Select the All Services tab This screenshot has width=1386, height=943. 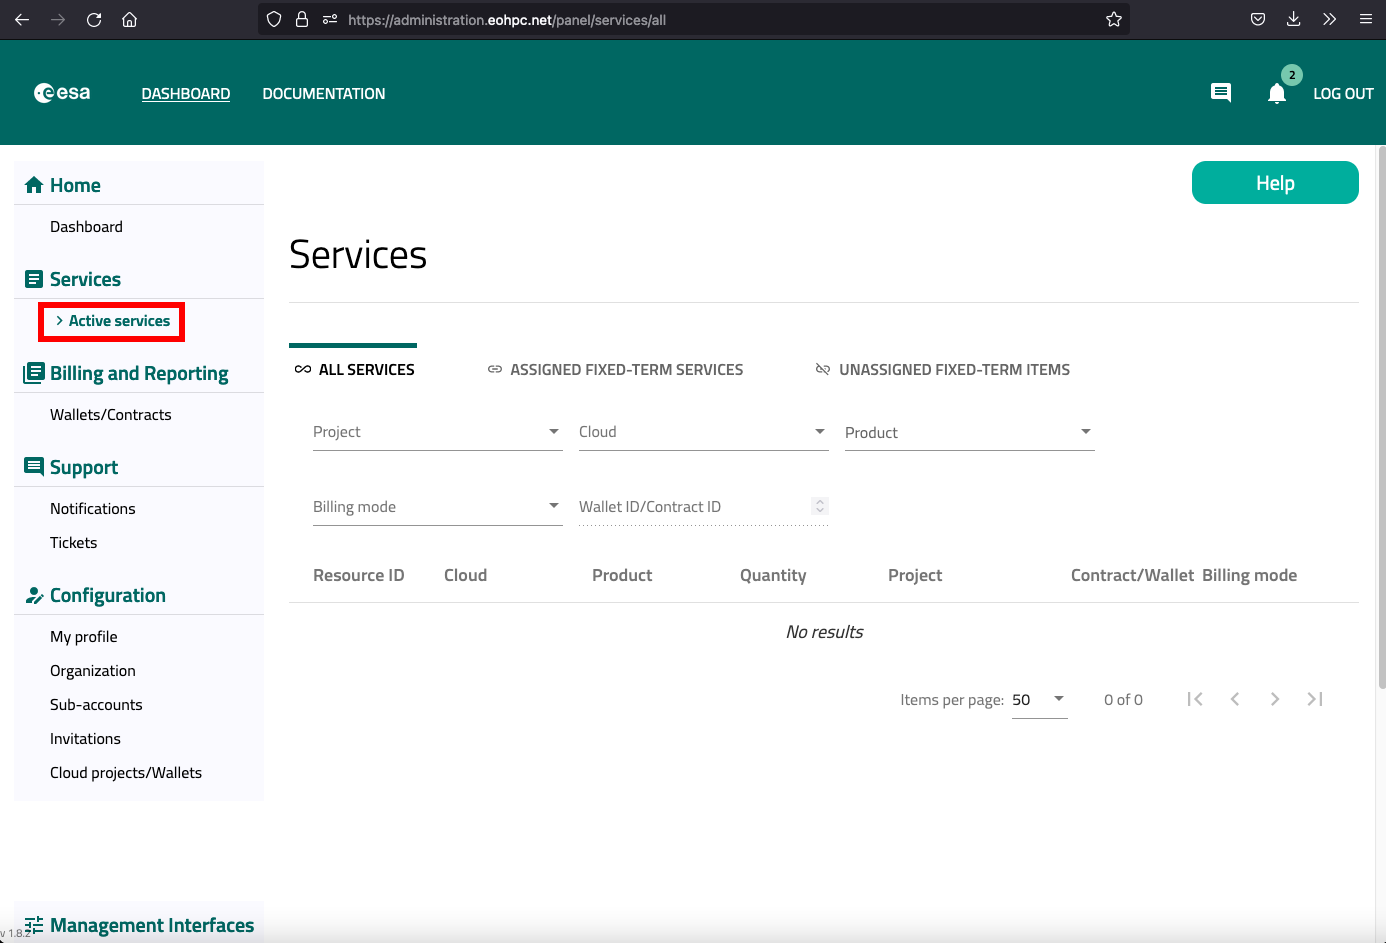[354, 370]
